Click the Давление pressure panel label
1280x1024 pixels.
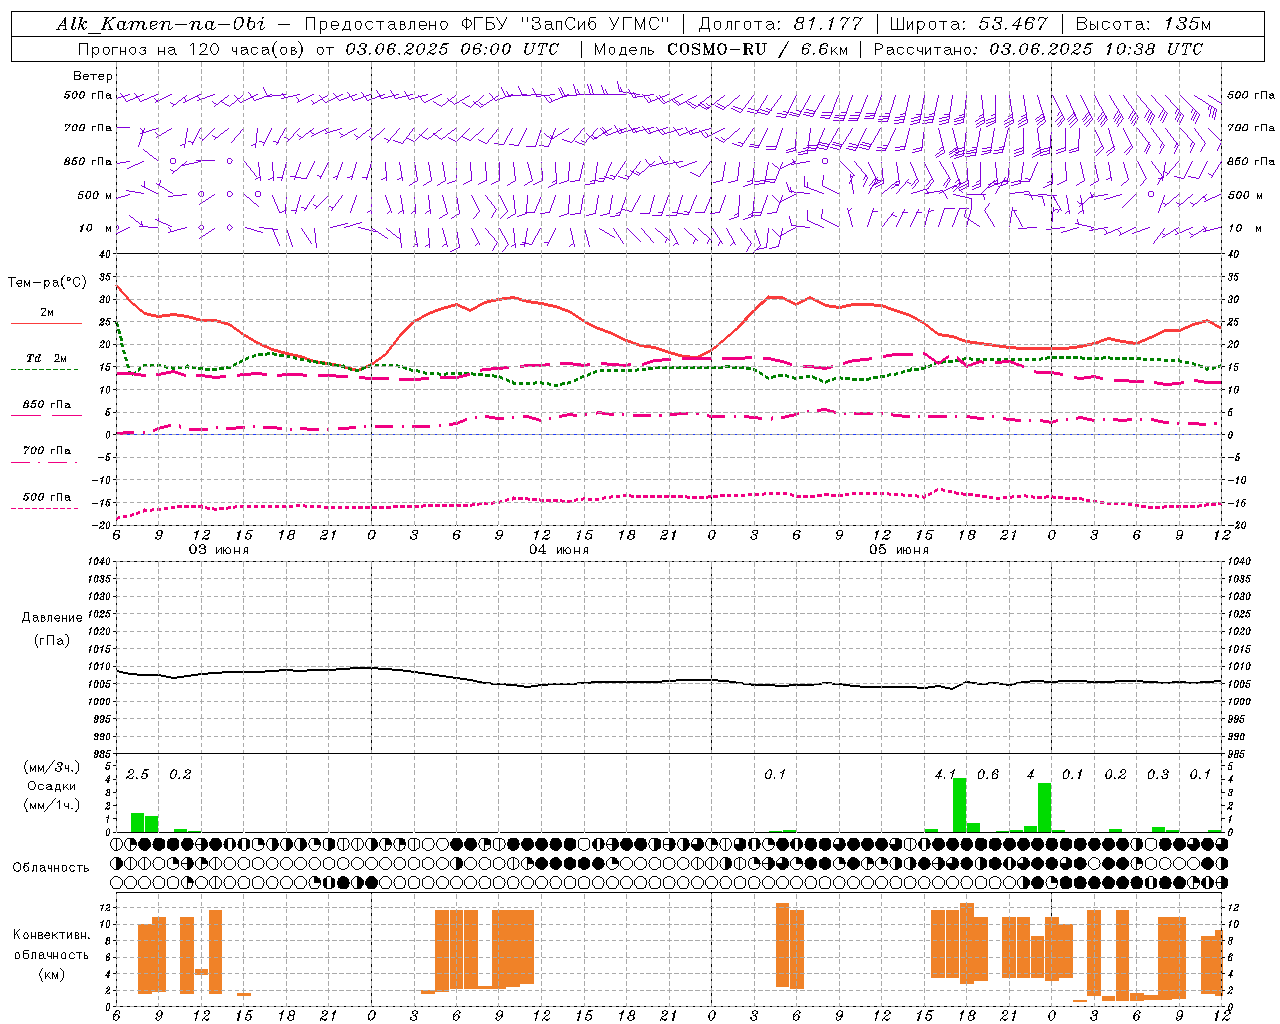tap(51, 618)
